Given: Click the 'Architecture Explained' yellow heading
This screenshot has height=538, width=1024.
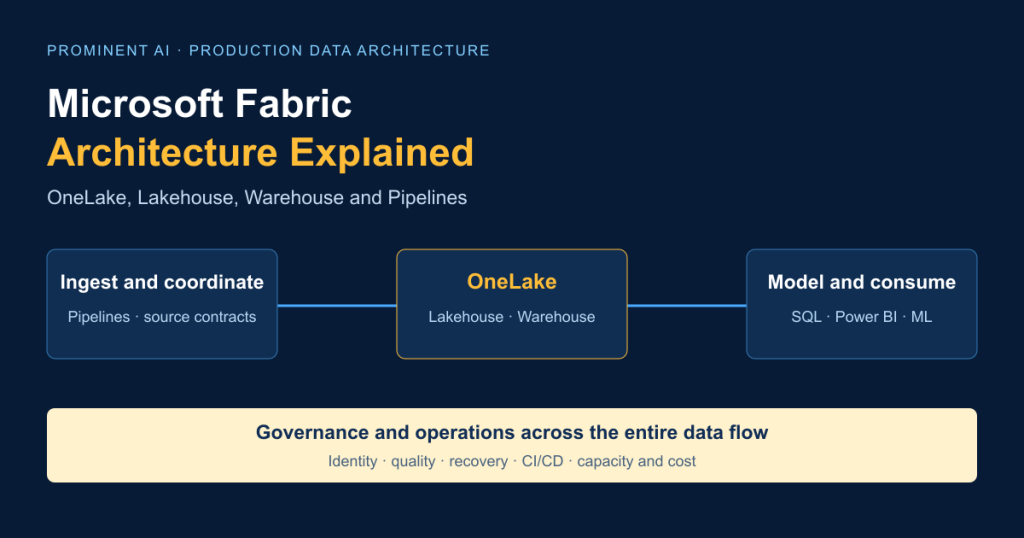Looking at the screenshot, I should 261,153.
